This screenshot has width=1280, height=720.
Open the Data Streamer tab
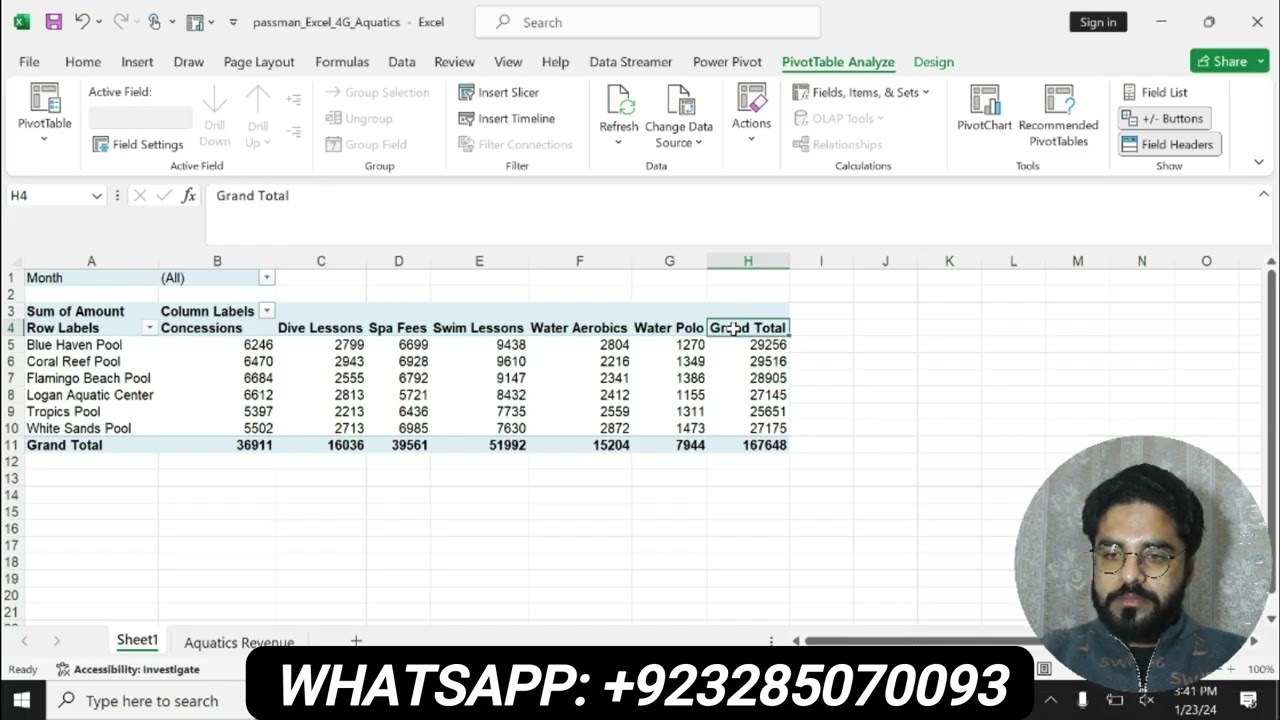(x=631, y=62)
